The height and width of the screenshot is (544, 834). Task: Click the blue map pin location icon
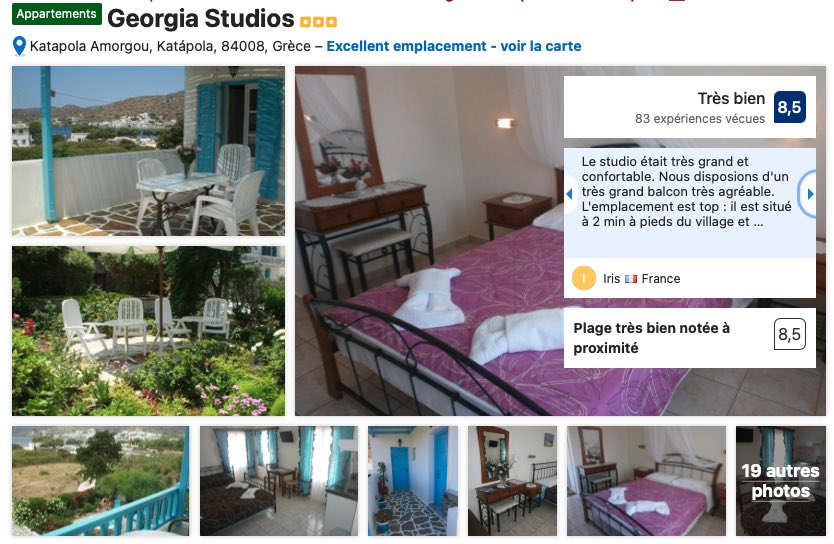pos(19,46)
